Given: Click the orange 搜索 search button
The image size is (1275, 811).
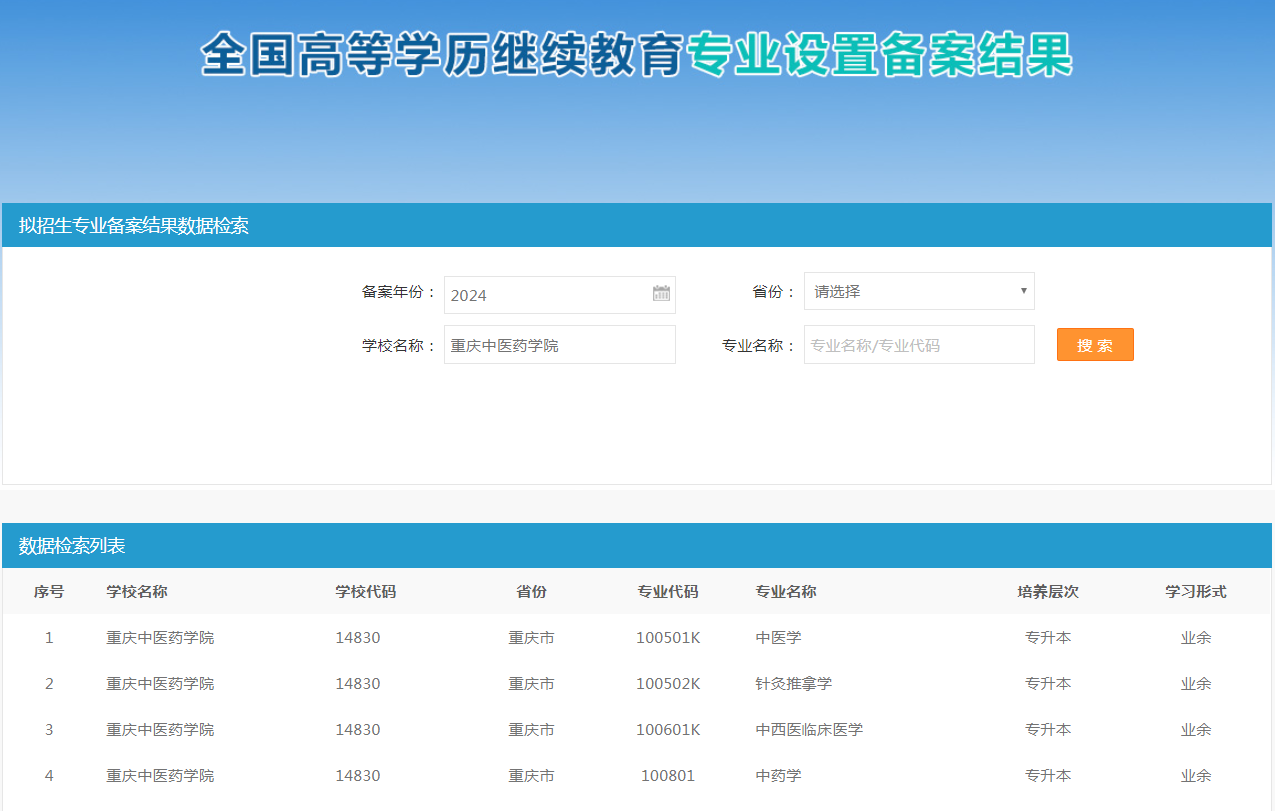Looking at the screenshot, I should tap(1094, 345).
